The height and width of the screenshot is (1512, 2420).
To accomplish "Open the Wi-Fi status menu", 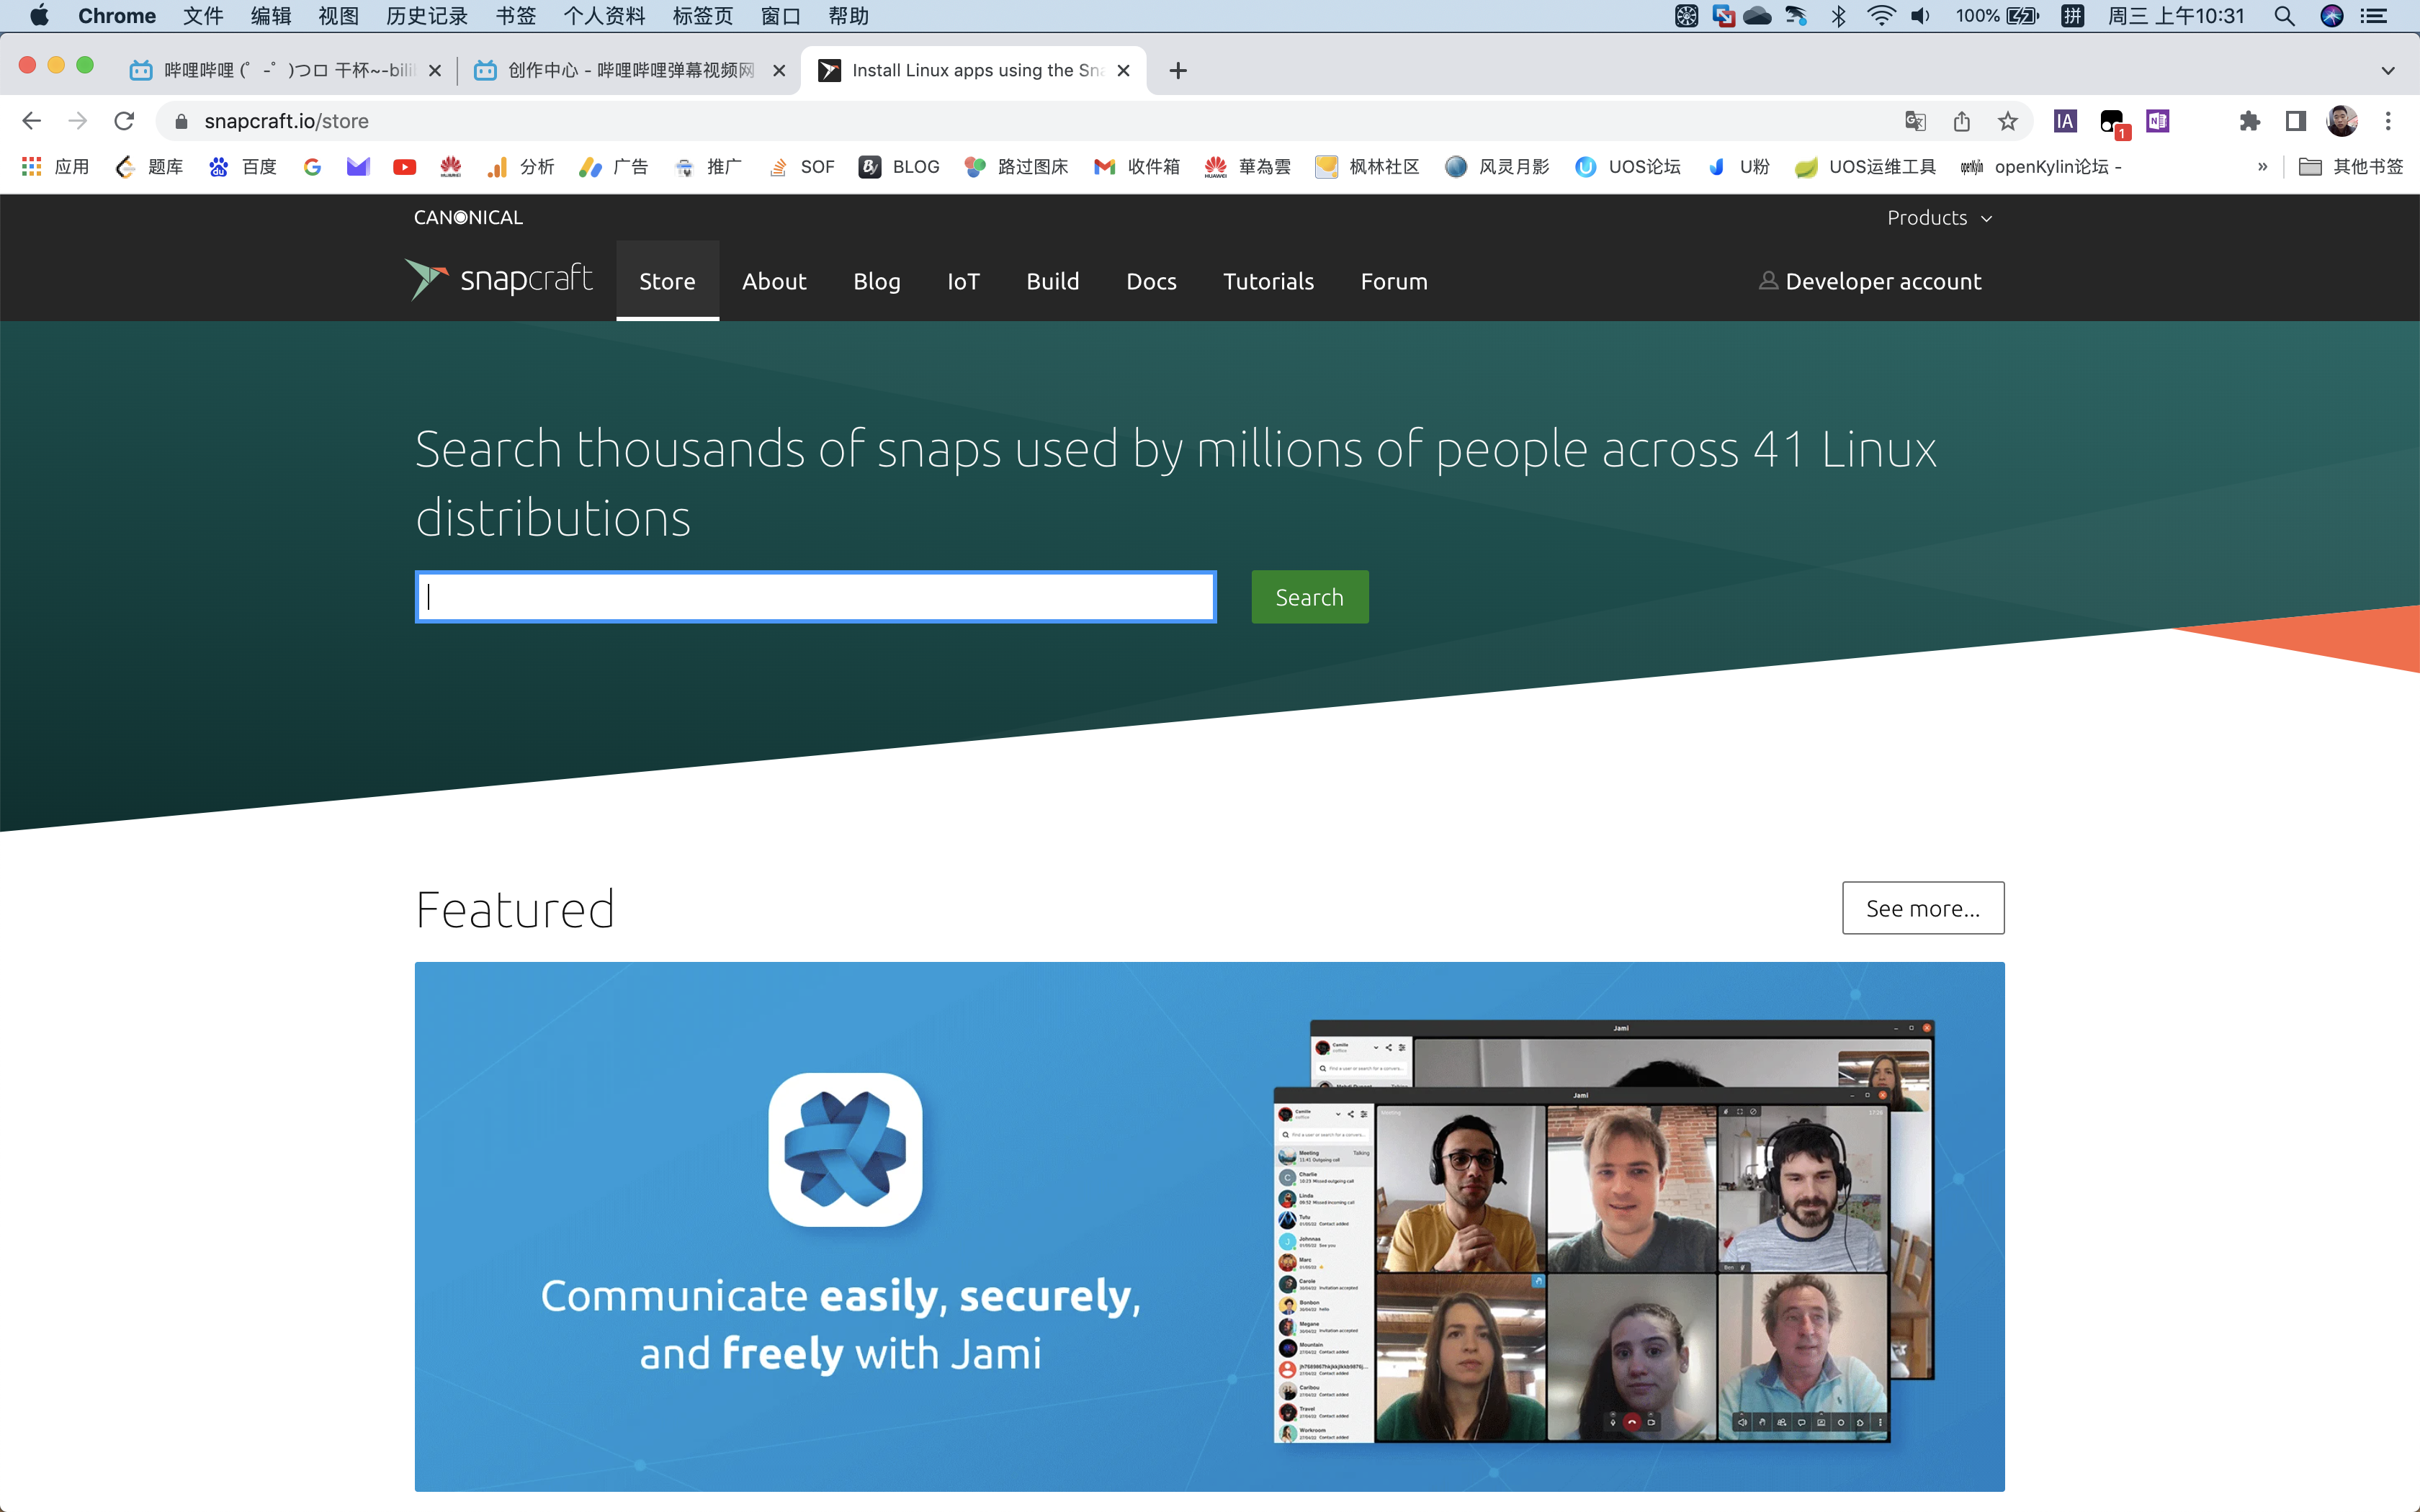I will [1881, 16].
